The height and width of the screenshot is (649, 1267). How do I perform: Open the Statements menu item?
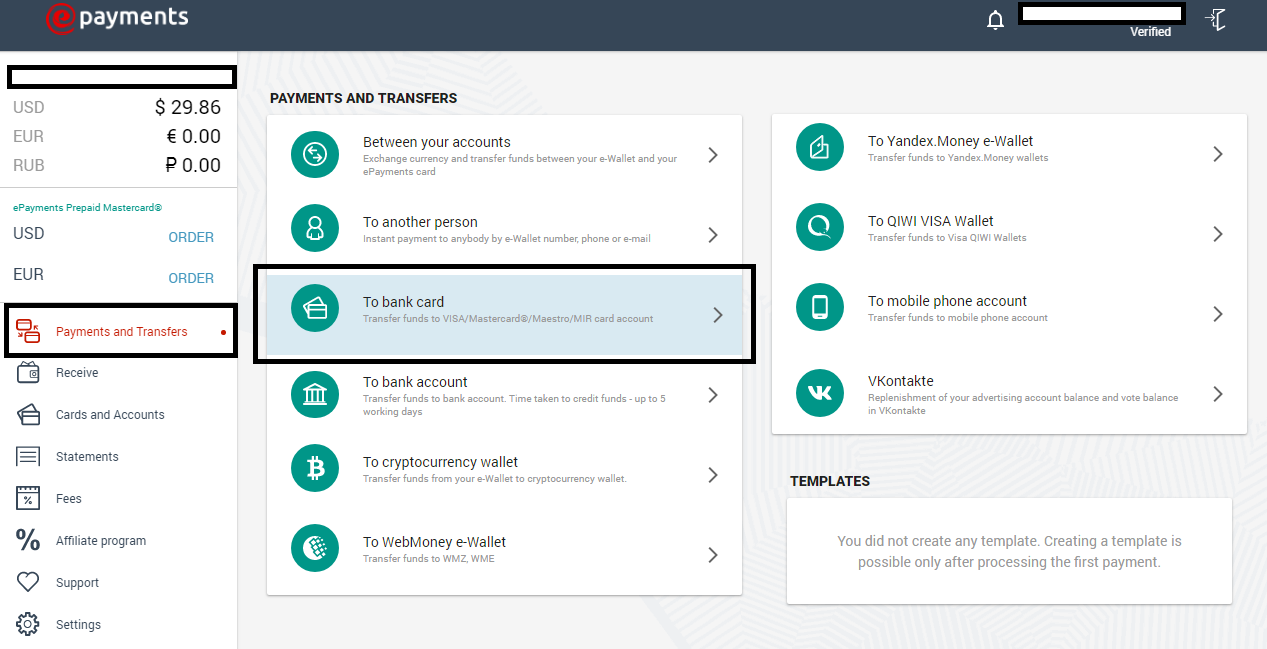87,457
